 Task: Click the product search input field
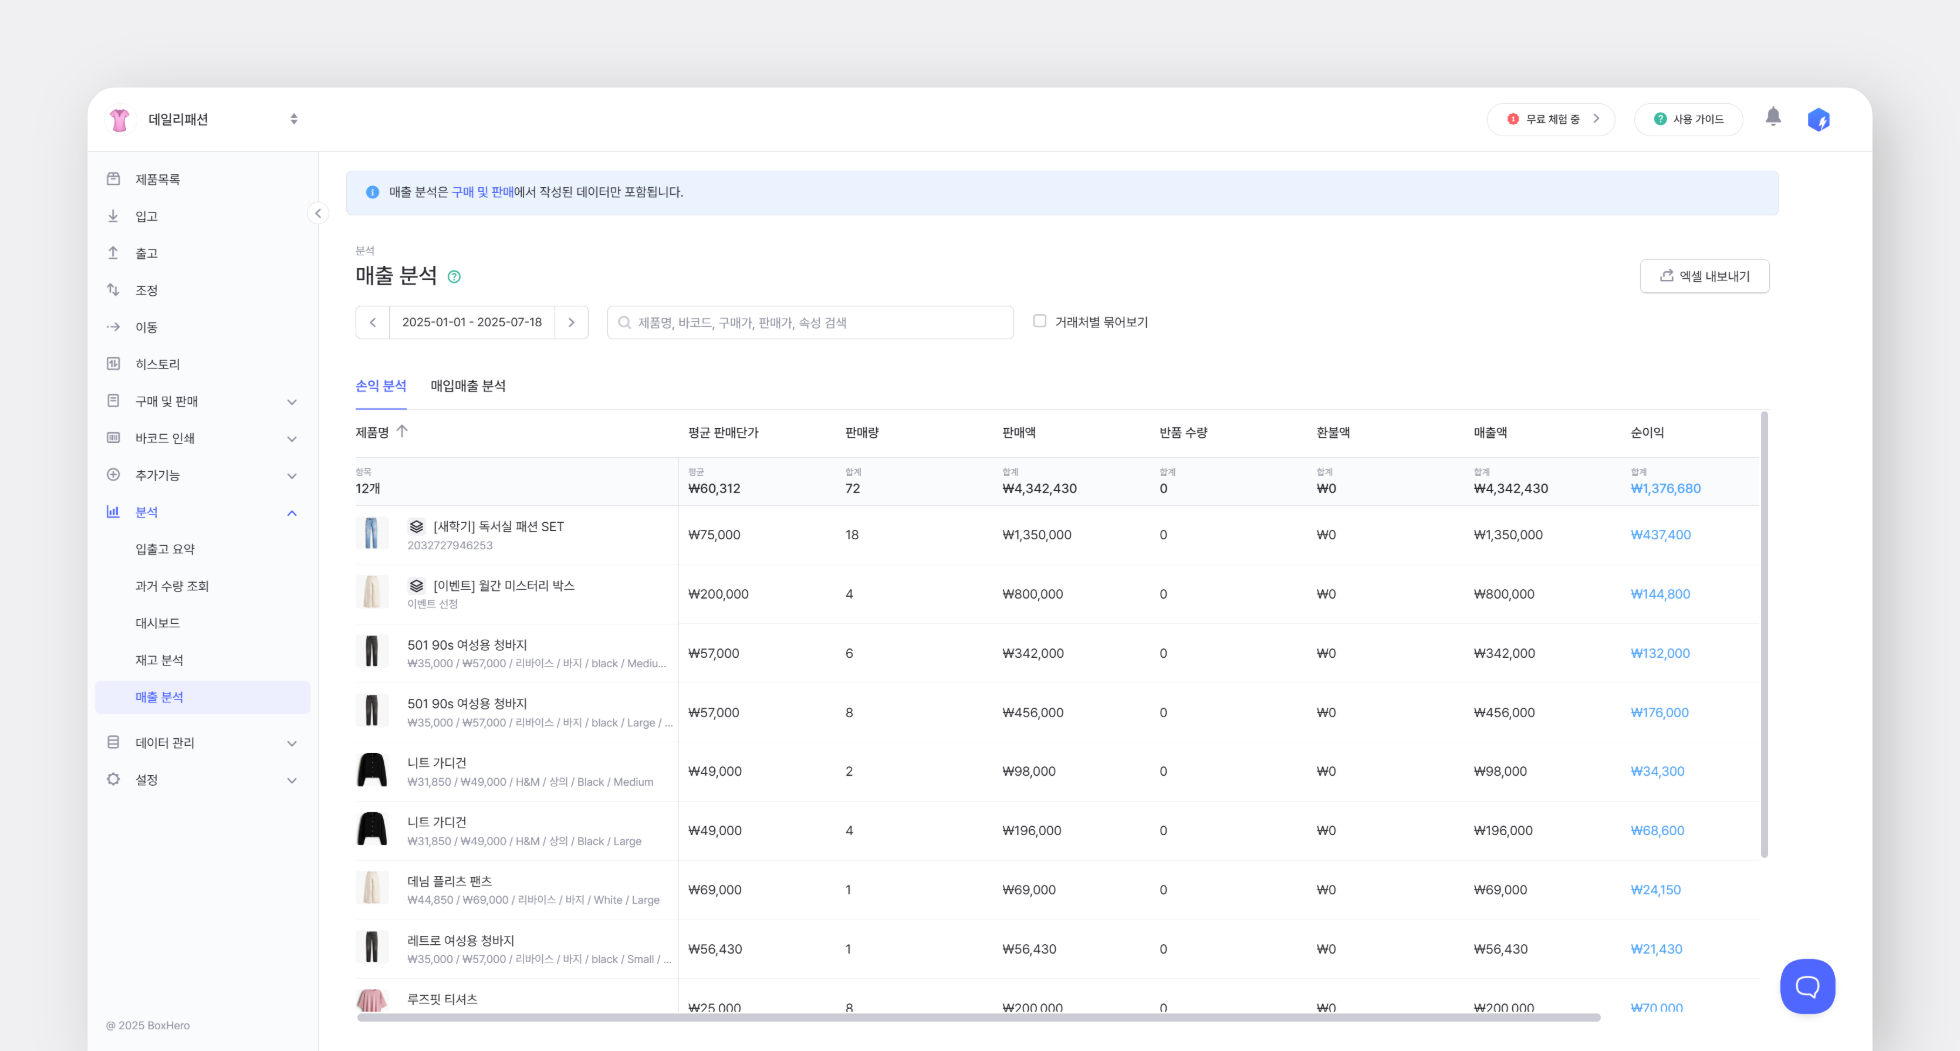[810, 323]
